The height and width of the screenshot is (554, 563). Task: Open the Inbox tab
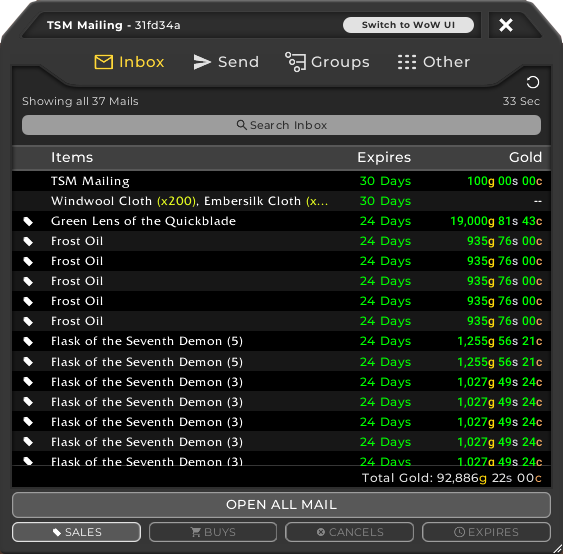pyautogui.click(x=129, y=62)
